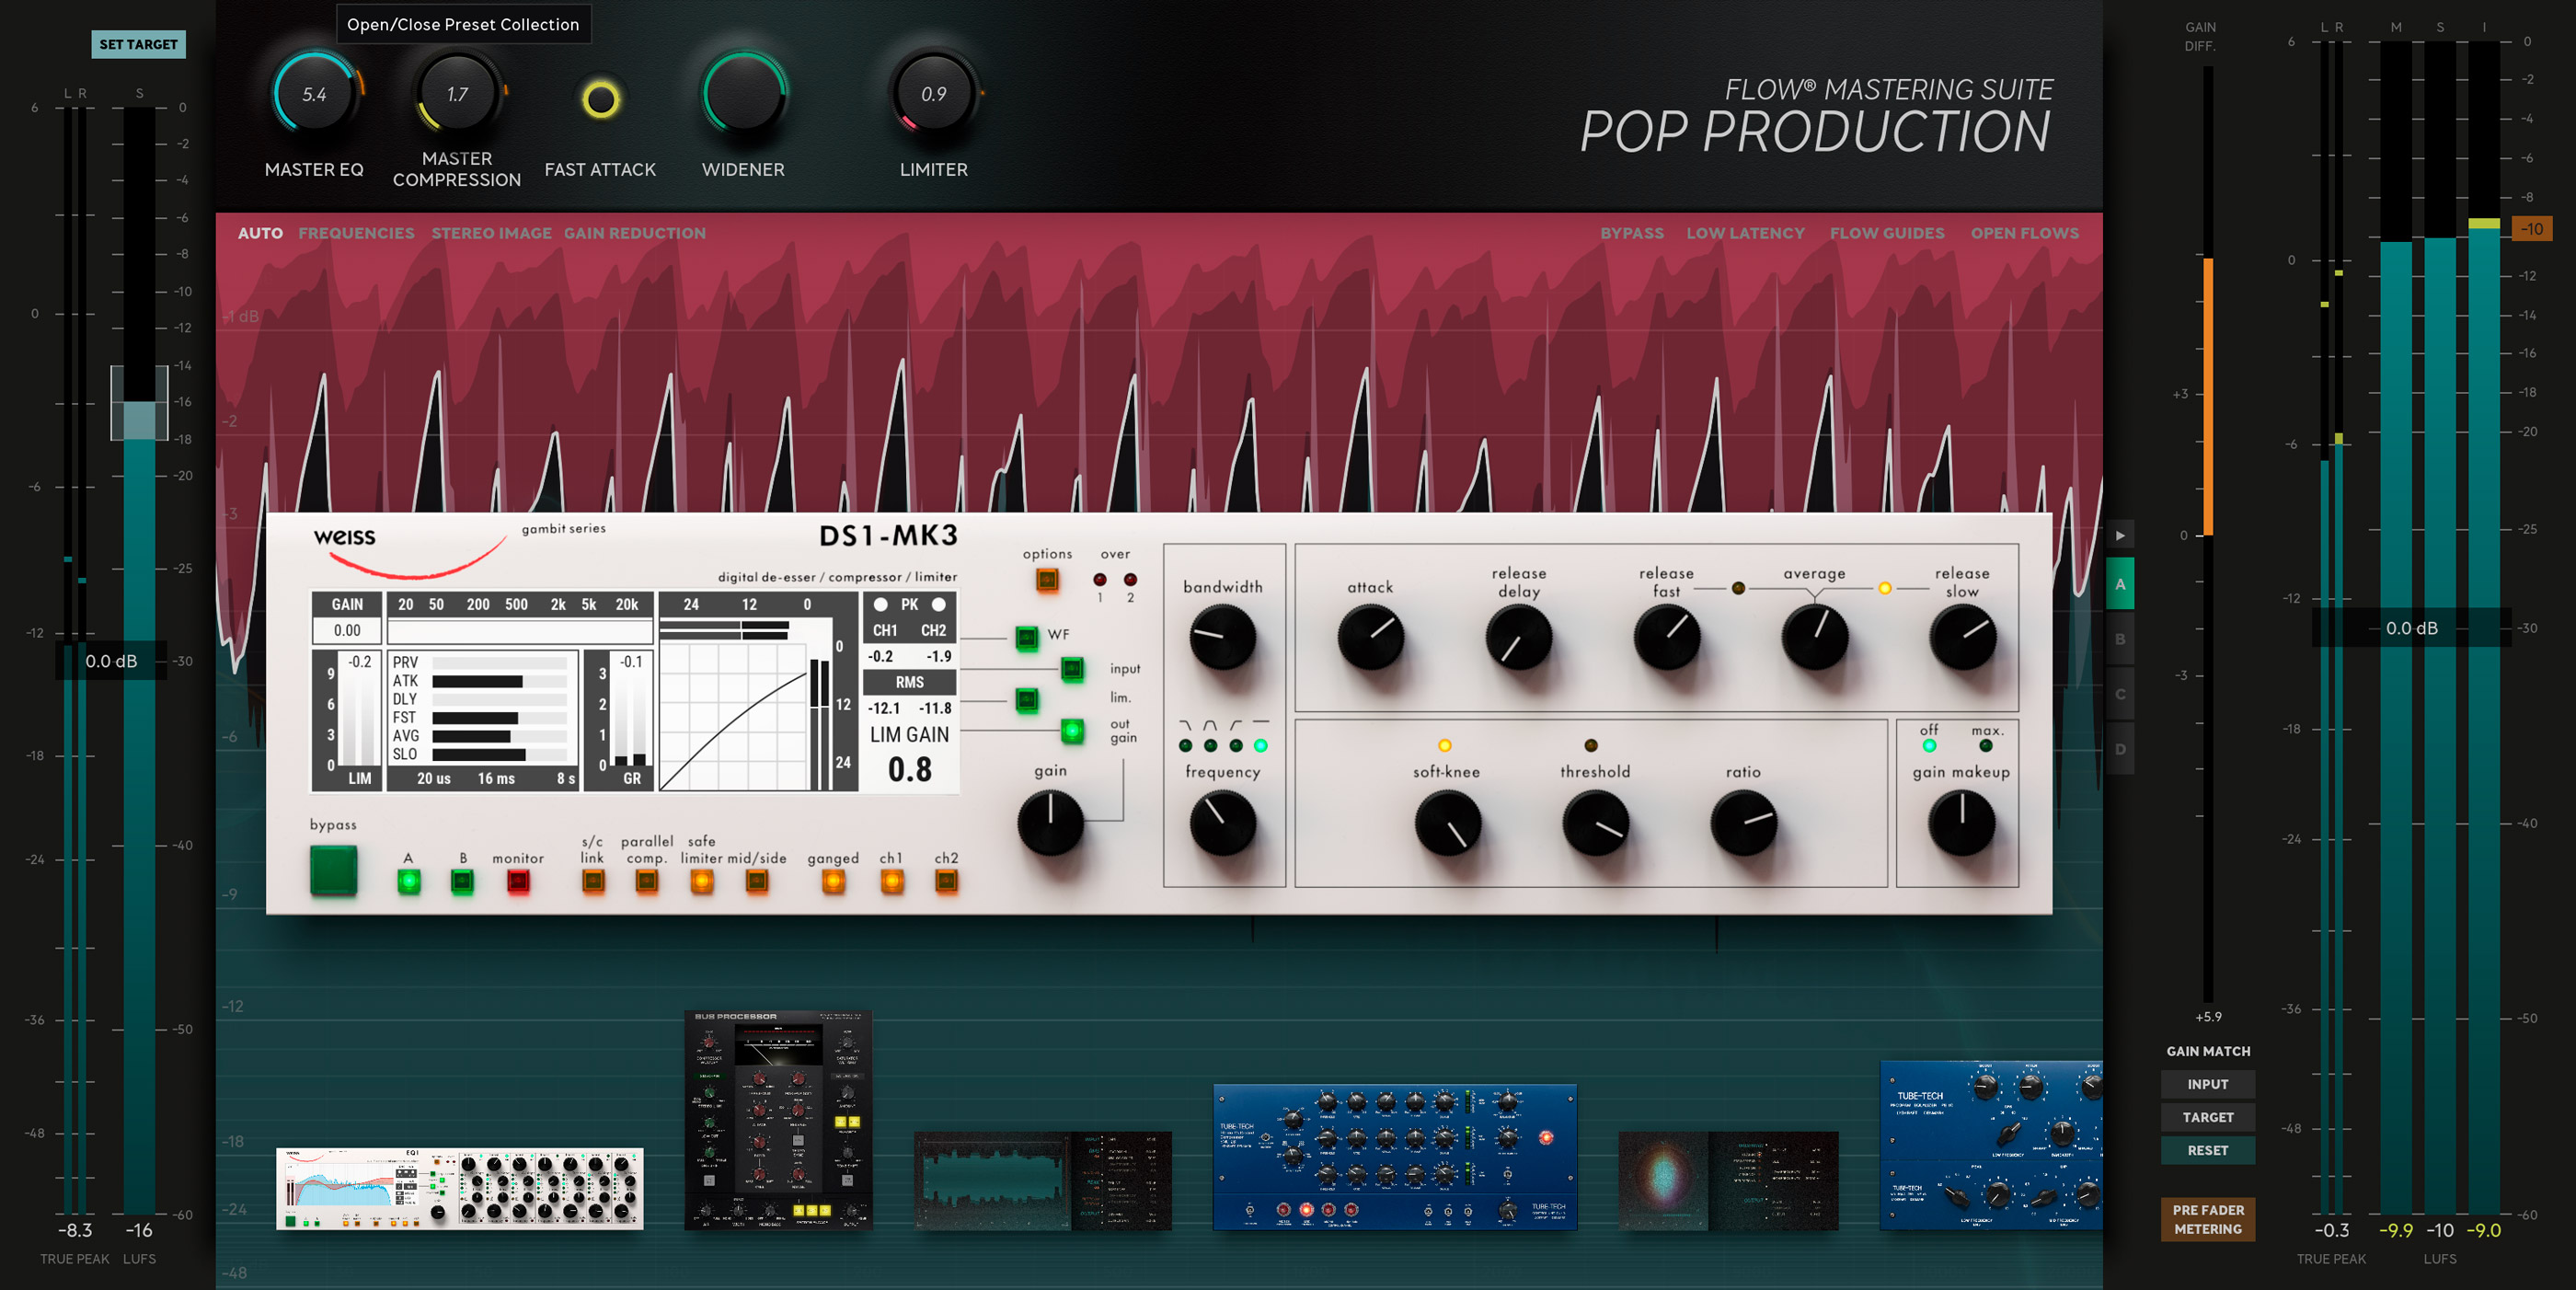This screenshot has height=1290, width=2576.
Task: Enable LOW LATENCY mode
Action: click(x=1745, y=233)
